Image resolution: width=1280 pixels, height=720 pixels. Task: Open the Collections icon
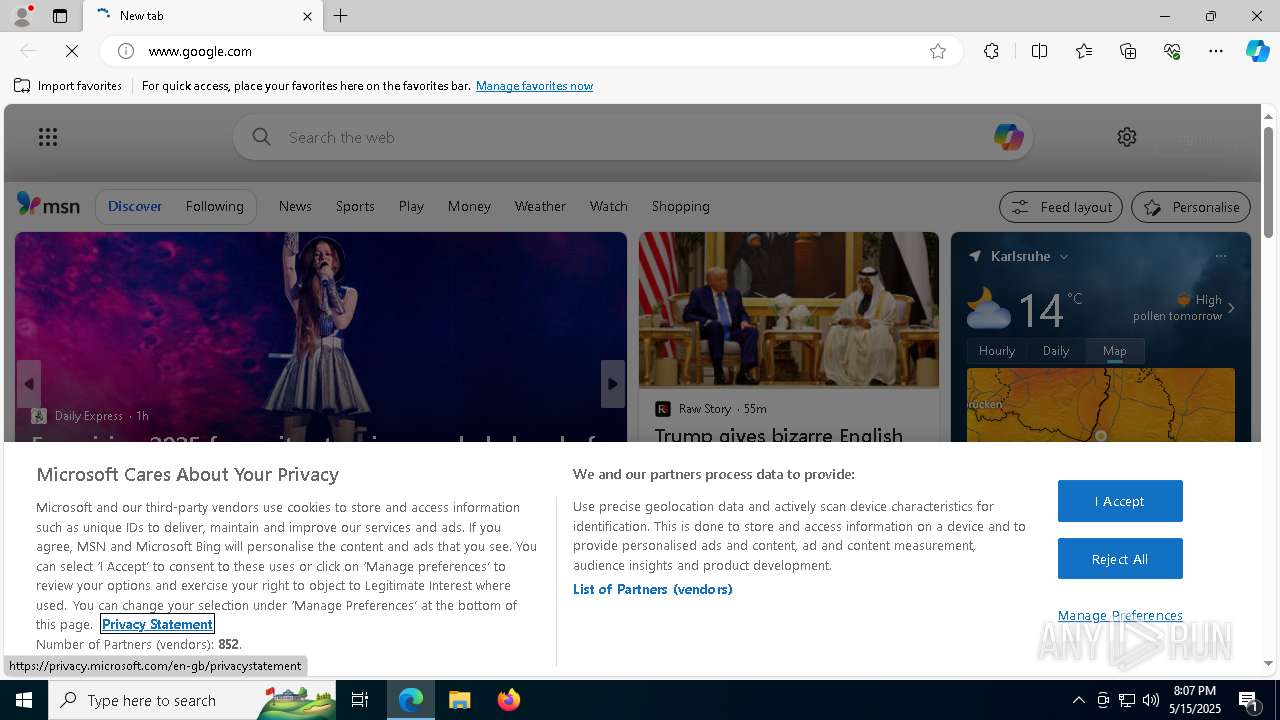(1128, 51)
